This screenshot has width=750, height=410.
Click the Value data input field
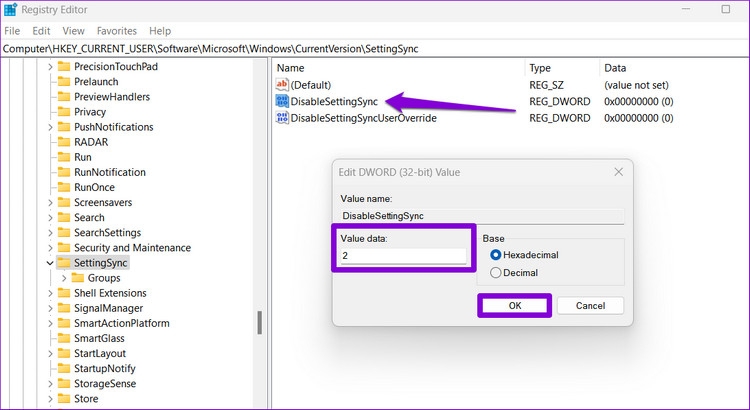pyautogui.click(x=403, y=255)
